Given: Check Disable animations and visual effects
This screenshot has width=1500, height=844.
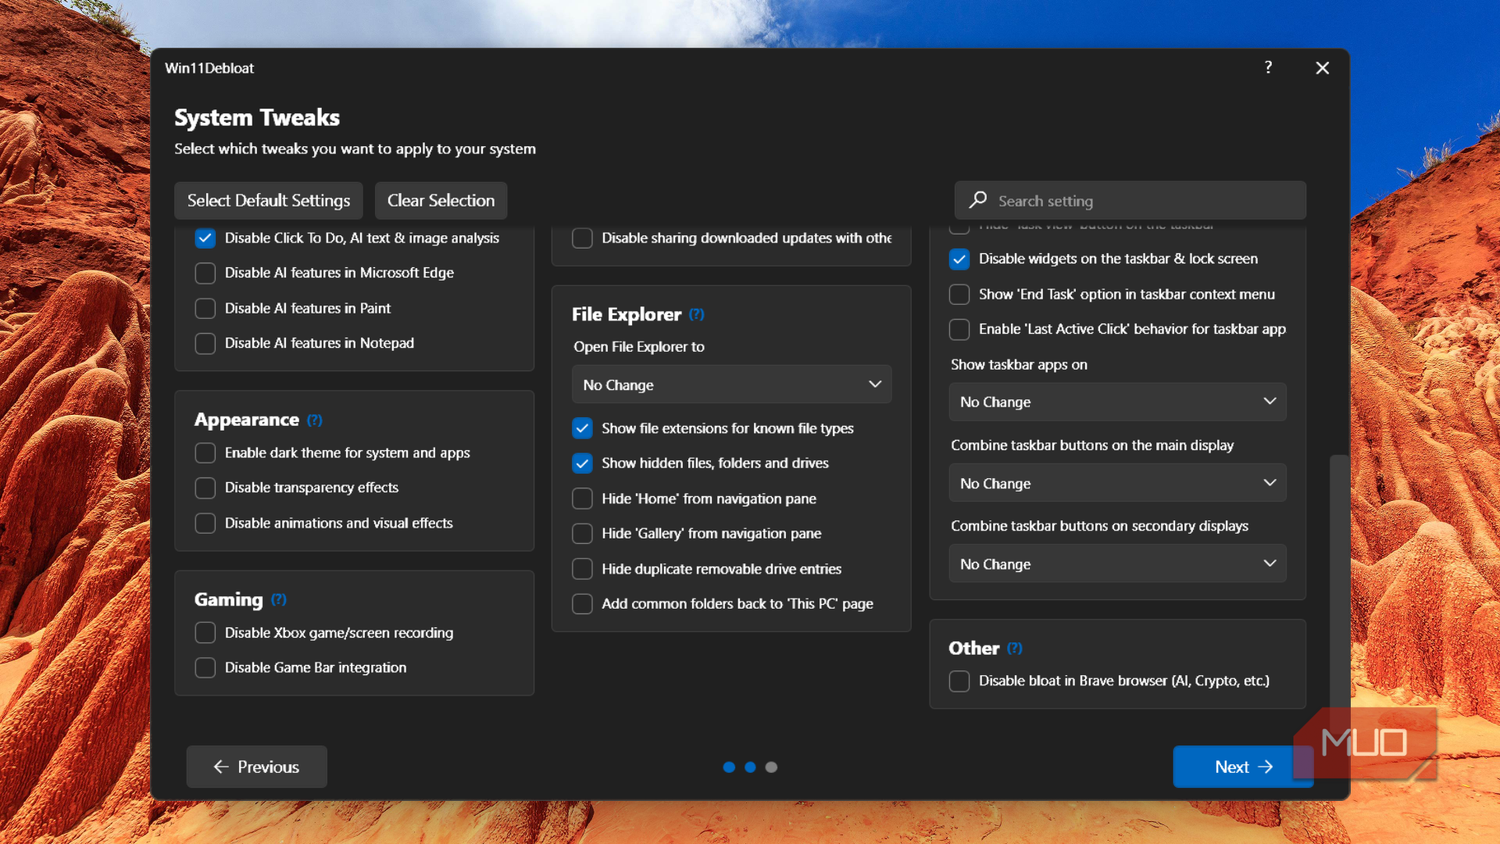Looking at the screenshot, I should point(205,523).
